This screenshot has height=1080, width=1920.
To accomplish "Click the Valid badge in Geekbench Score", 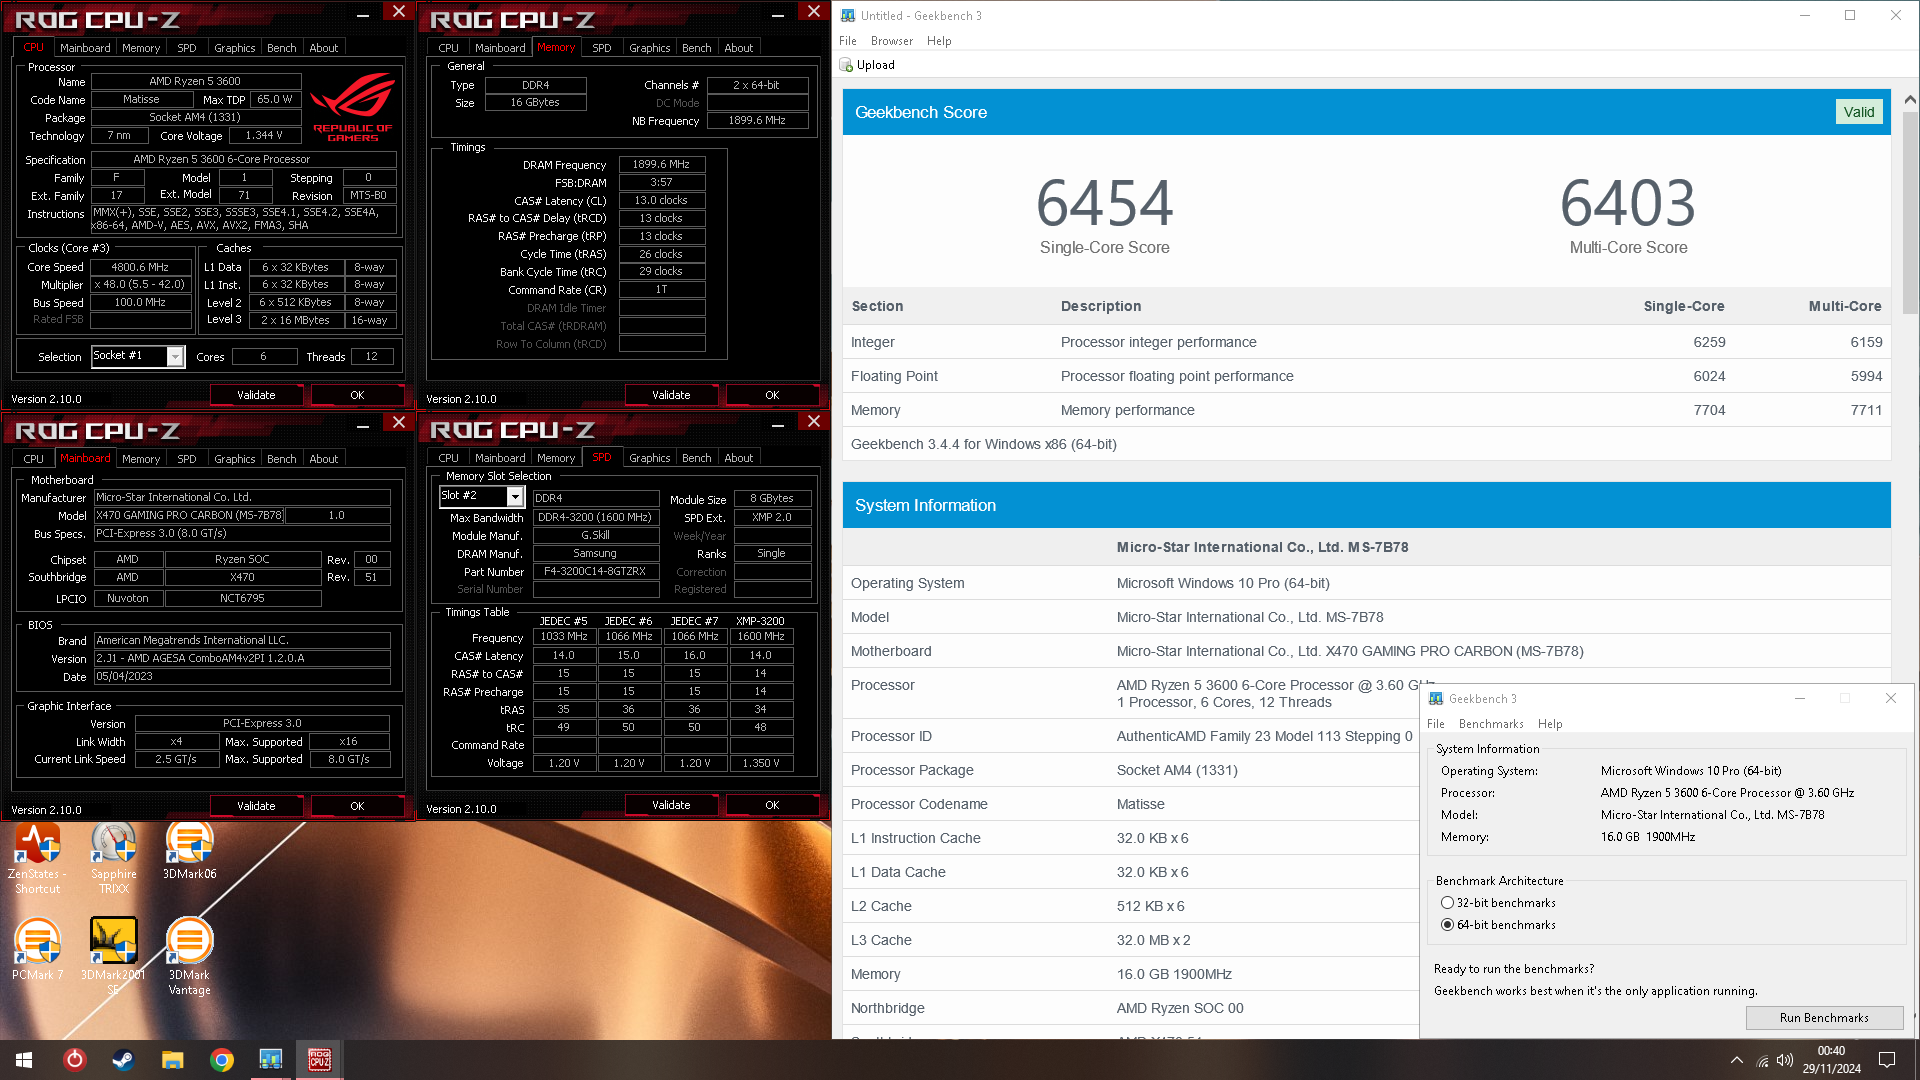I will coord(1859,112).
